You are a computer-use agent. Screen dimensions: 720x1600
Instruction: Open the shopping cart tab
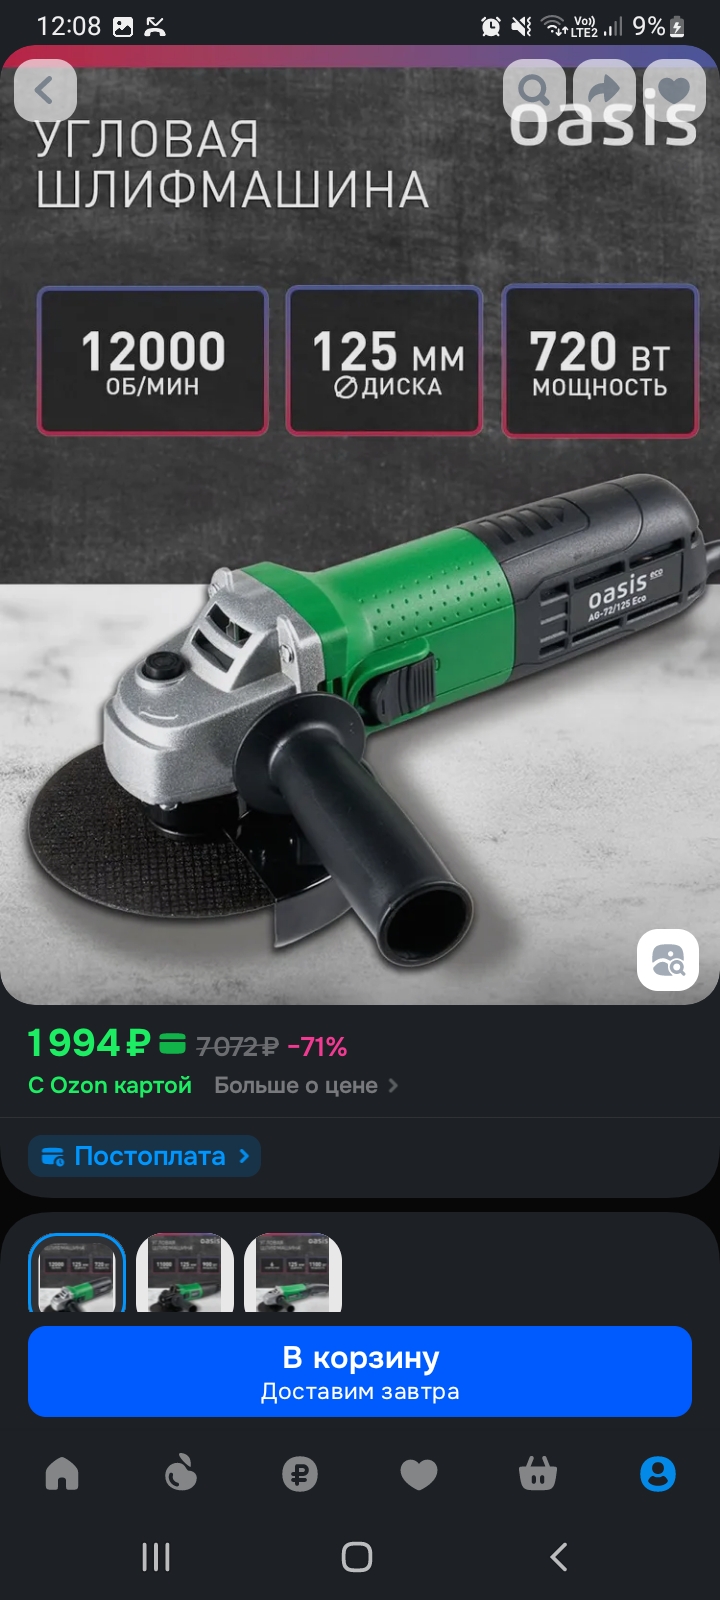pyautogui.click(x=538, y=1474)
